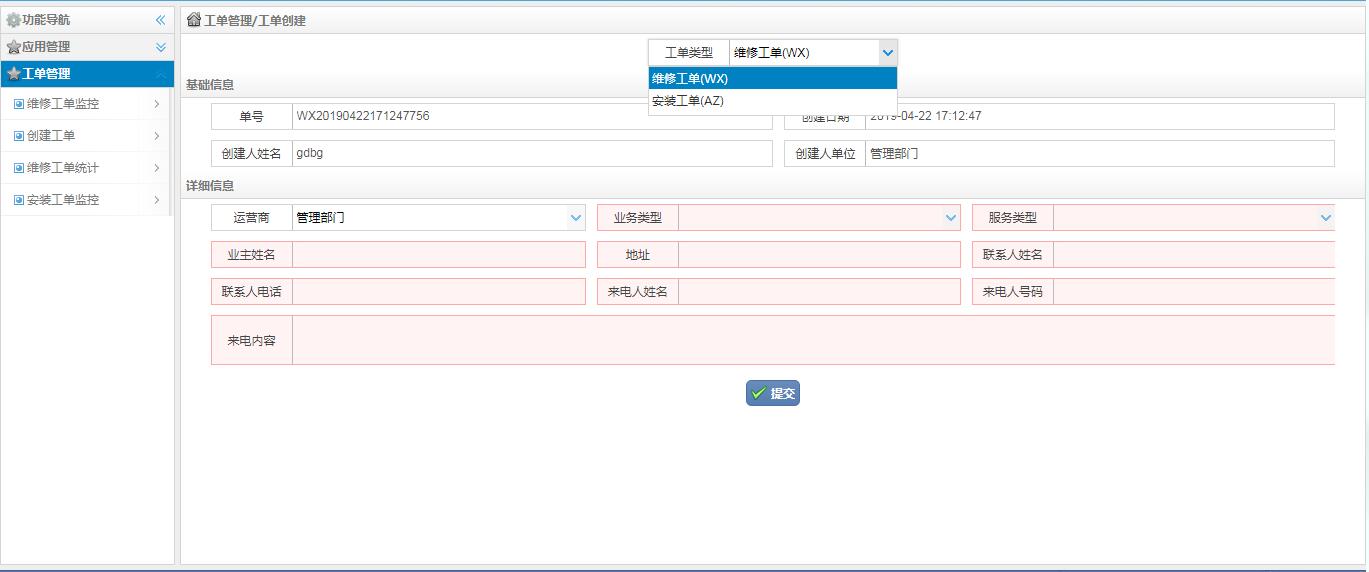Toggle the 工单类型 dropdown arrow
1369x572 pixels.
(887, 53)
